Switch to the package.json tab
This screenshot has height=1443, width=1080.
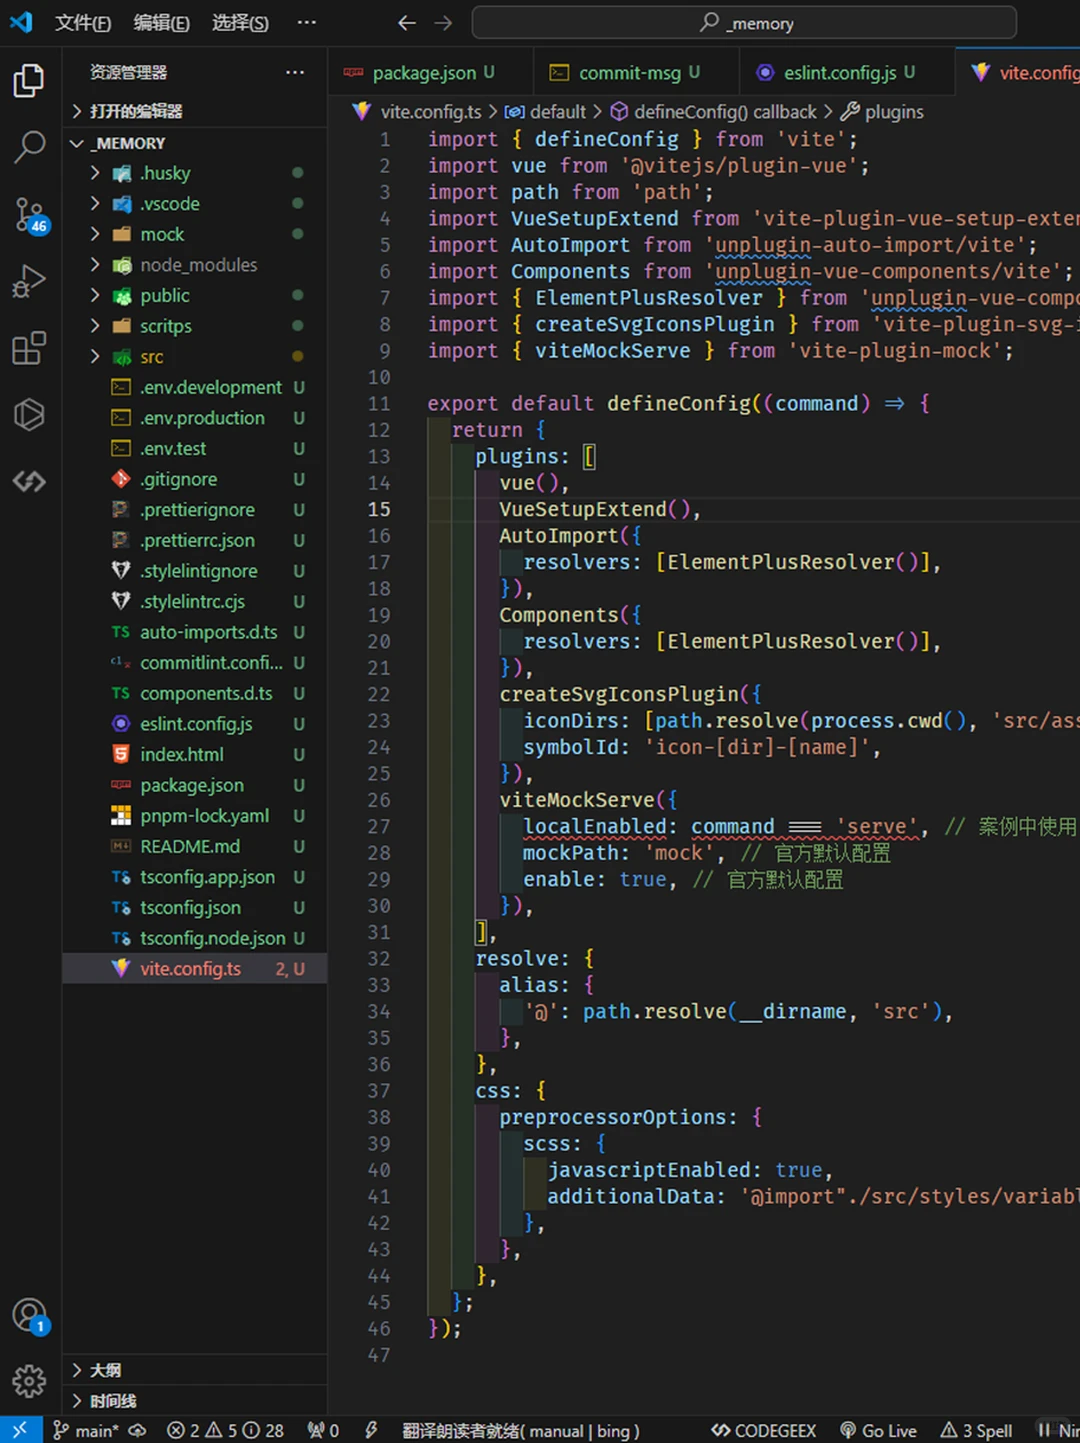click(431, 72)
